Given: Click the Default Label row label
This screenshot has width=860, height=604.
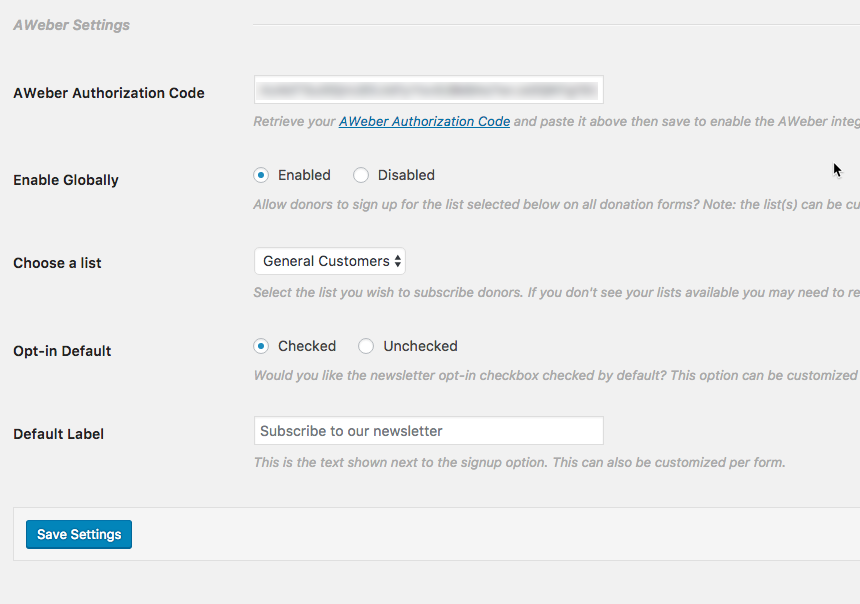Looking at the screenshot, I should pos(58,434).
